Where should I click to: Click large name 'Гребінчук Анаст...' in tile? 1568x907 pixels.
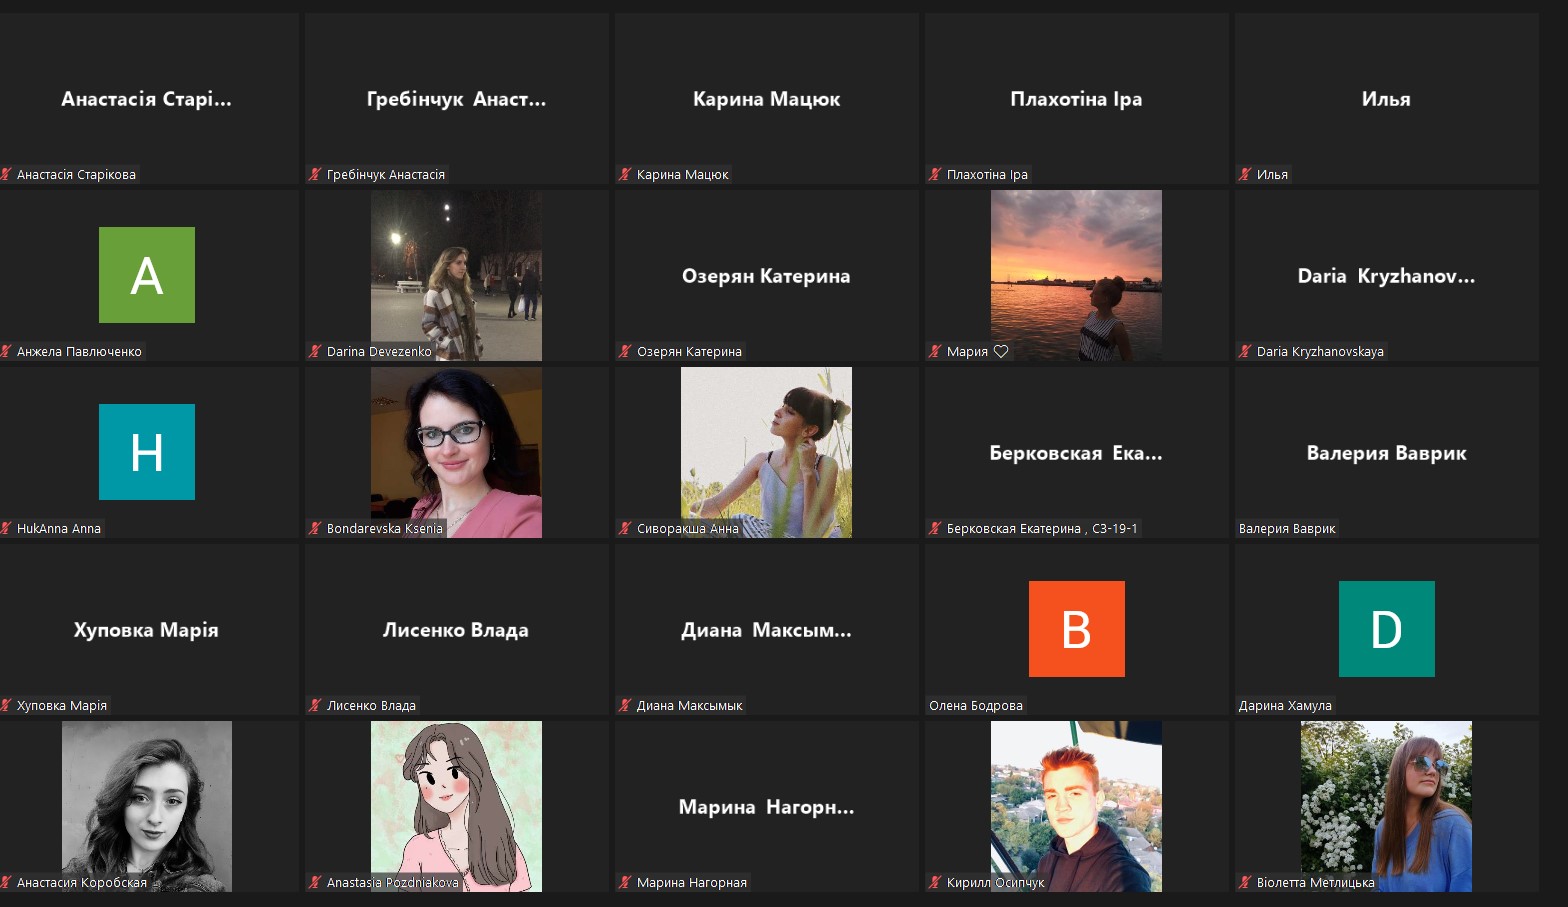(456, 99)
